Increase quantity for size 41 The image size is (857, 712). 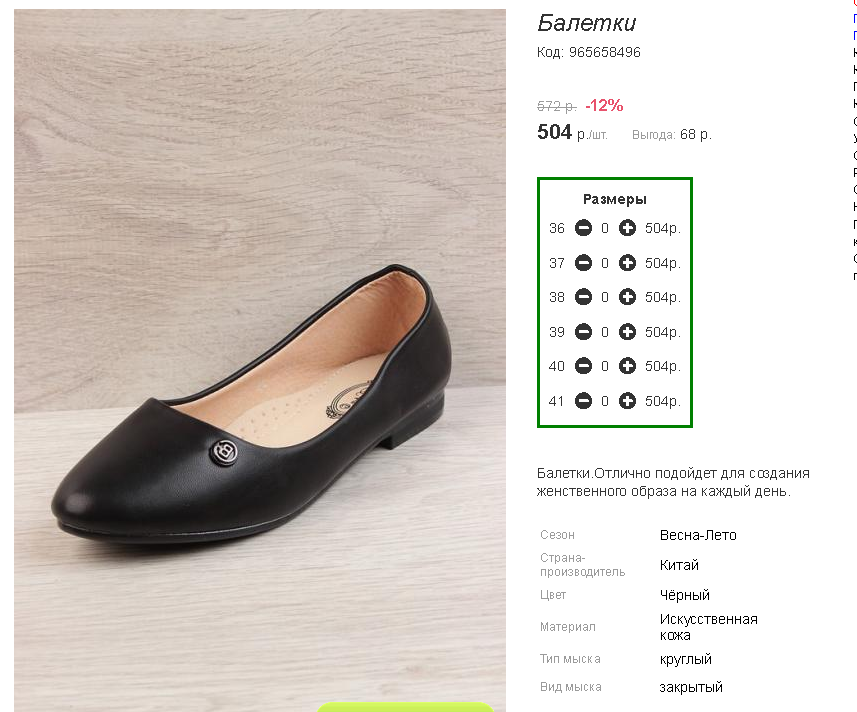click(x=627, y=401)
